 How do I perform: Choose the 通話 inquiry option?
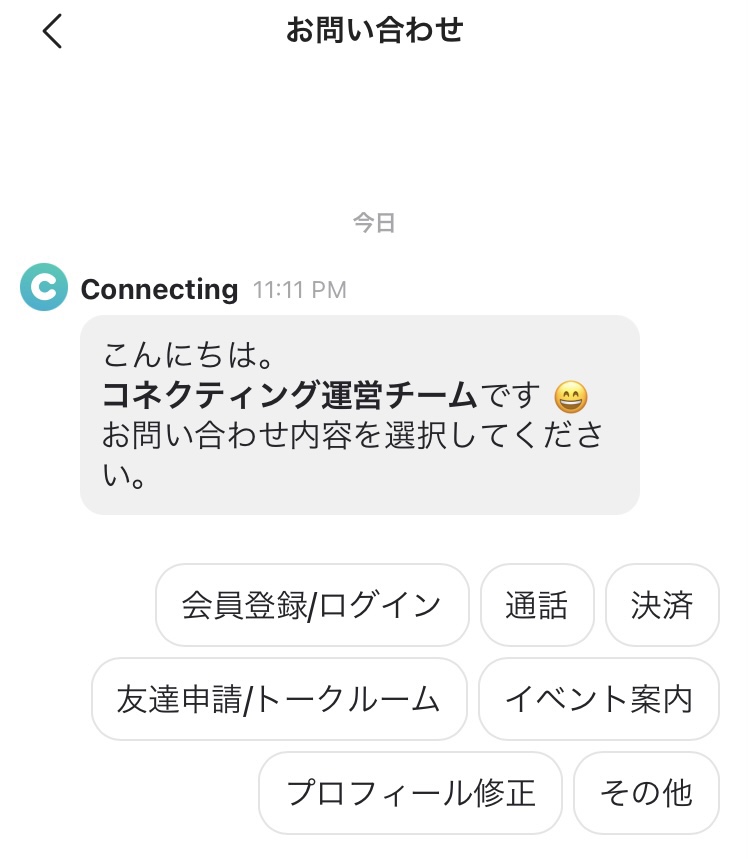click(x=537, y=605)
